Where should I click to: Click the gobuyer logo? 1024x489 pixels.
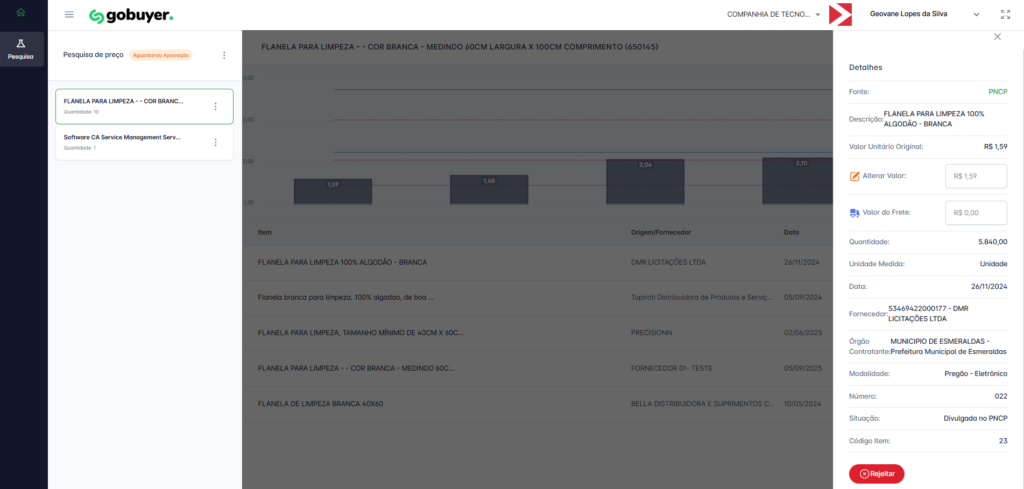click(131, 15)
